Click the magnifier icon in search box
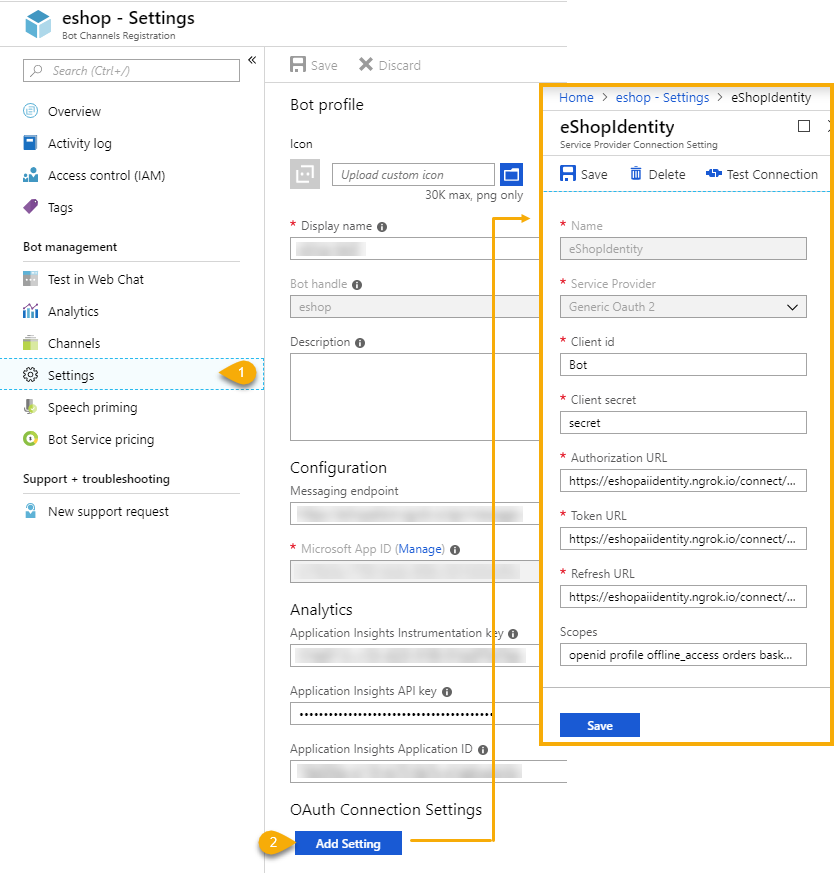 point(37,71)
